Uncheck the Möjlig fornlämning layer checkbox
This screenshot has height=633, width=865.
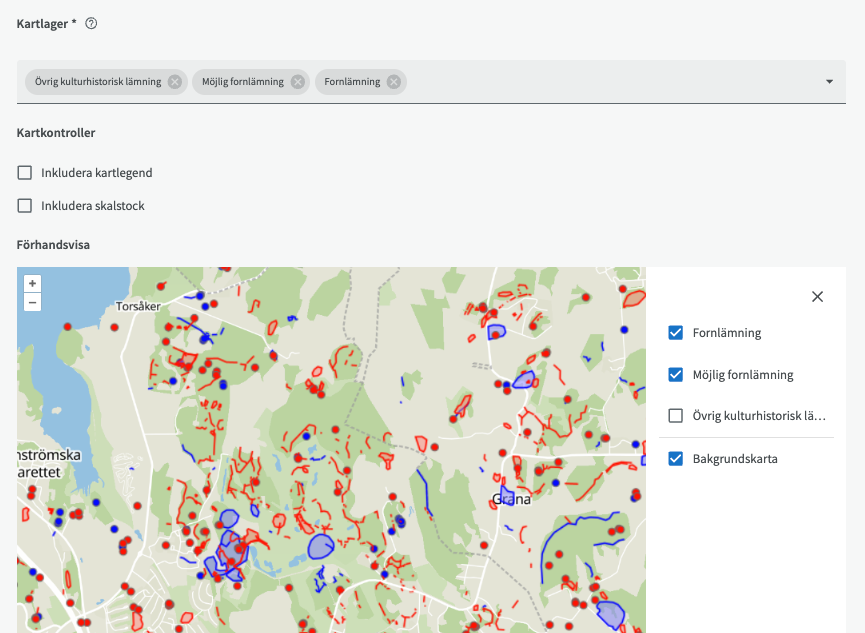click(676, 375)
